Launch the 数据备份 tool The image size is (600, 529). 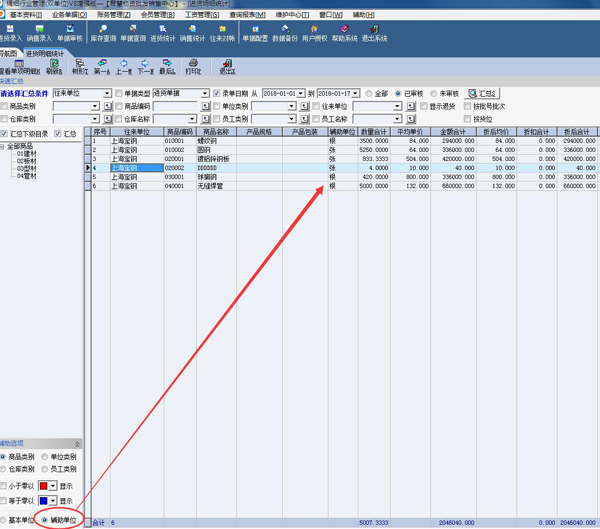285,33
